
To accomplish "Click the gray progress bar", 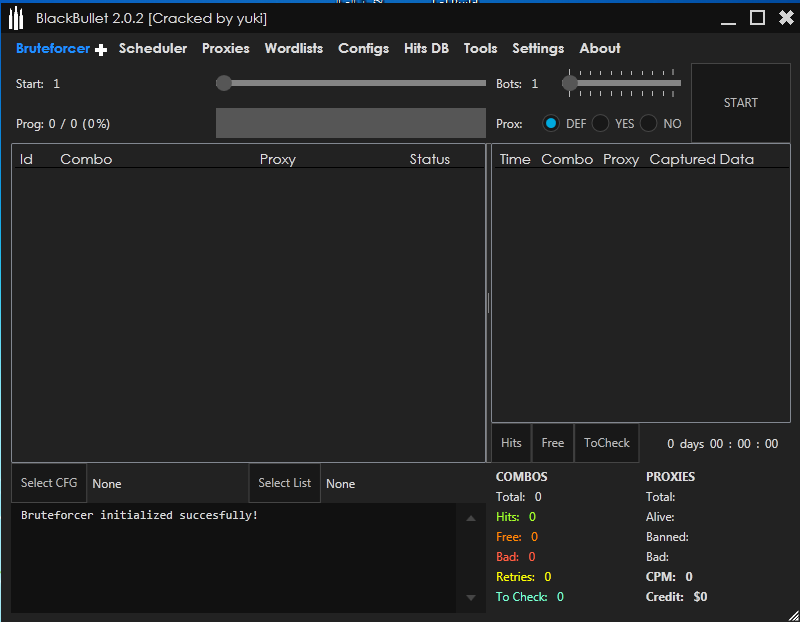I will point(351,123).
